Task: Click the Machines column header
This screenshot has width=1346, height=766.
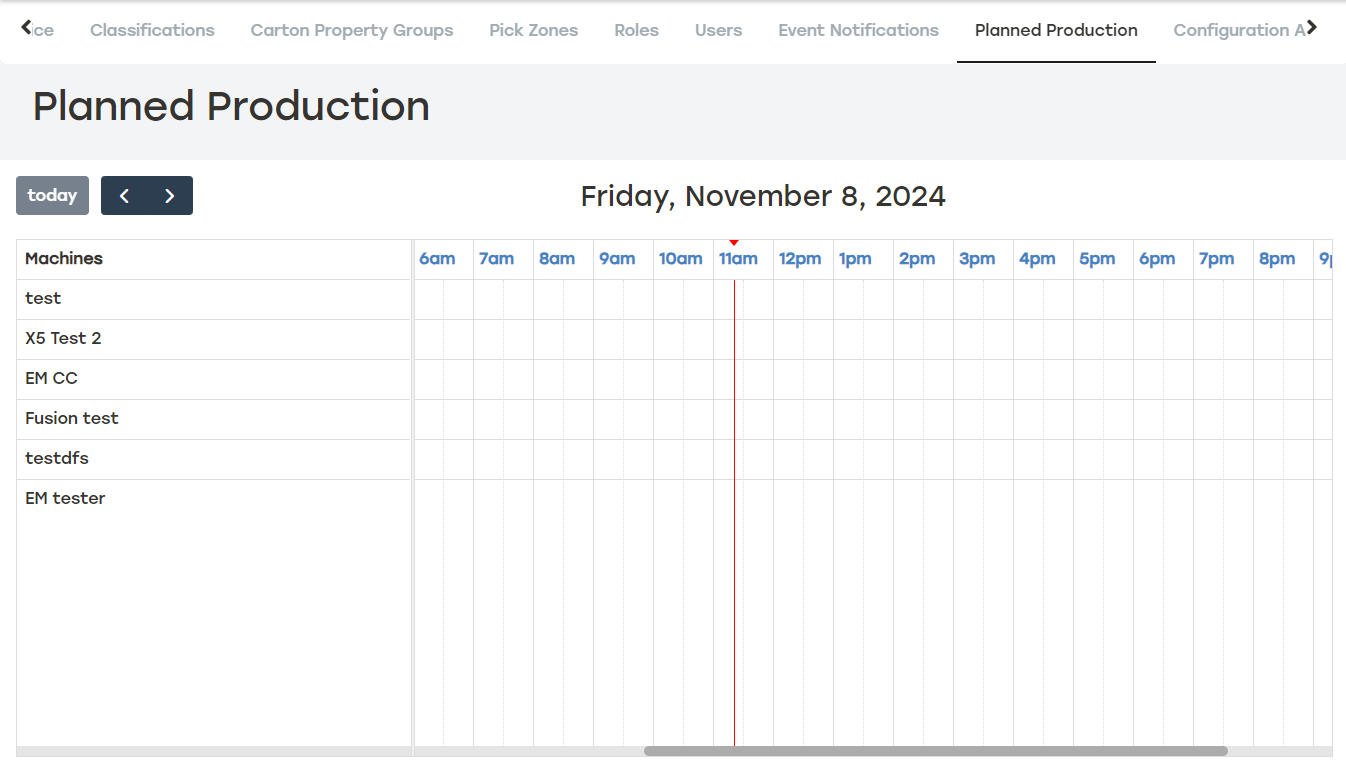Action: pos(63,258)
